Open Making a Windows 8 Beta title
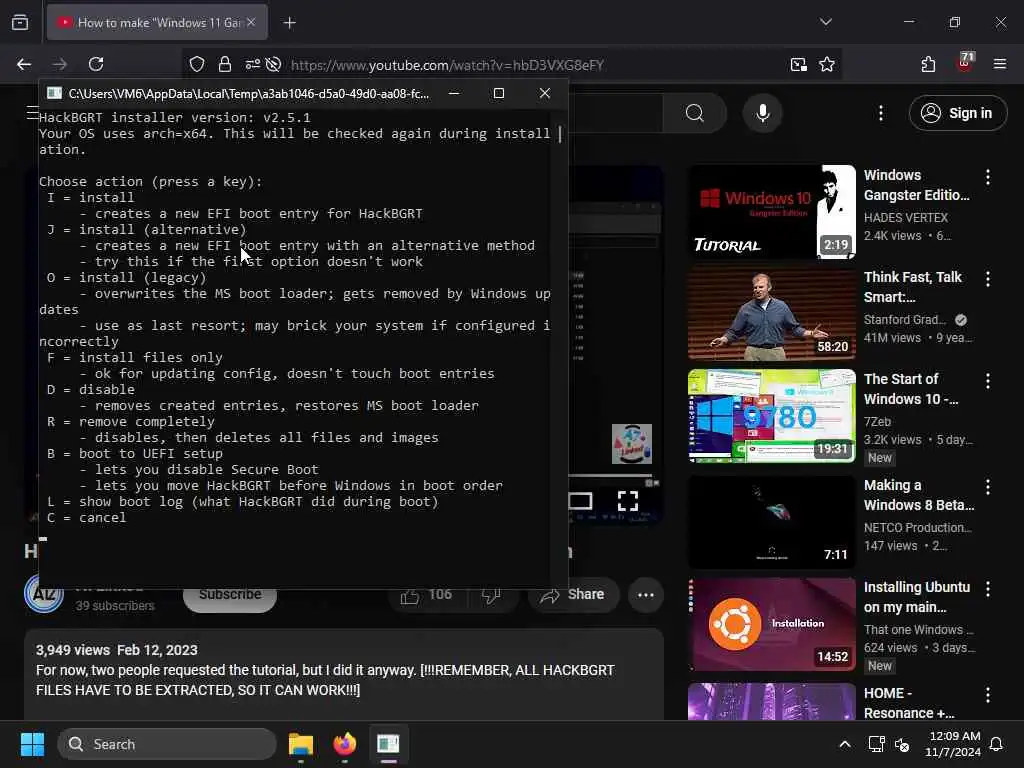Image resolution: width=1024 pixels, height=768 pixels. tap(918, 495)
